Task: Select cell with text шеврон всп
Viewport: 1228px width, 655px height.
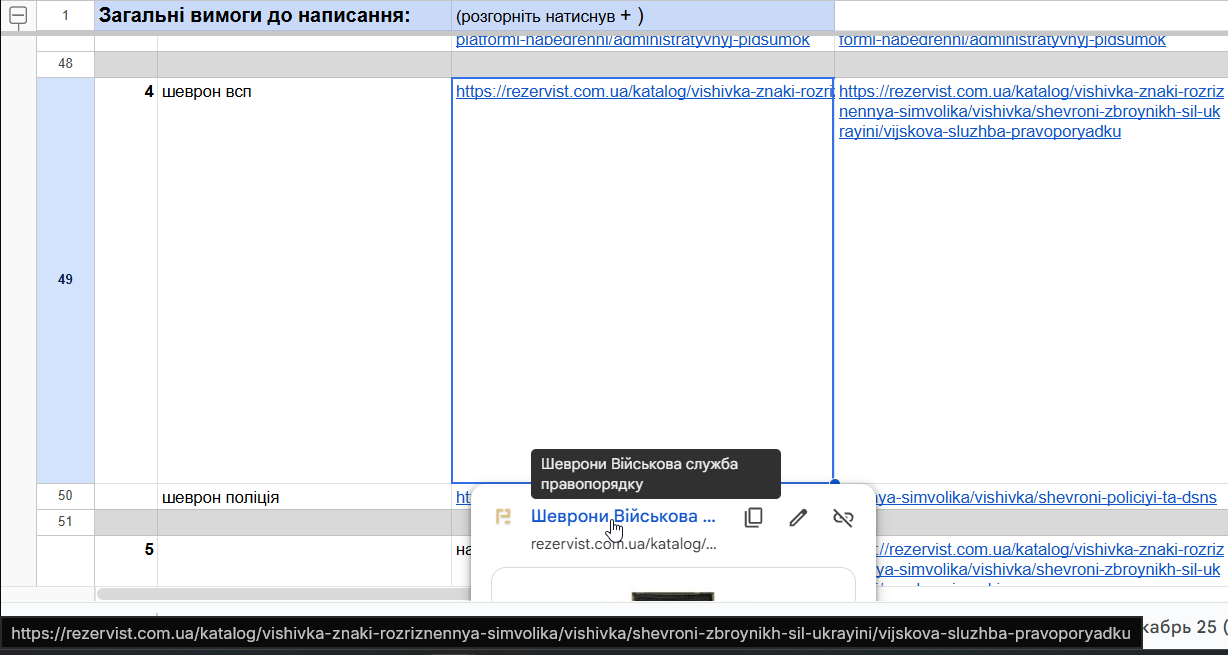Action: pos(304,280)
